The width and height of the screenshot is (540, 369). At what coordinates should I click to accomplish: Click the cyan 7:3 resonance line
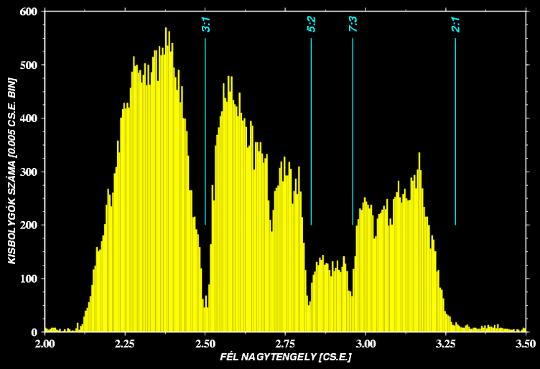pos(353,132)
